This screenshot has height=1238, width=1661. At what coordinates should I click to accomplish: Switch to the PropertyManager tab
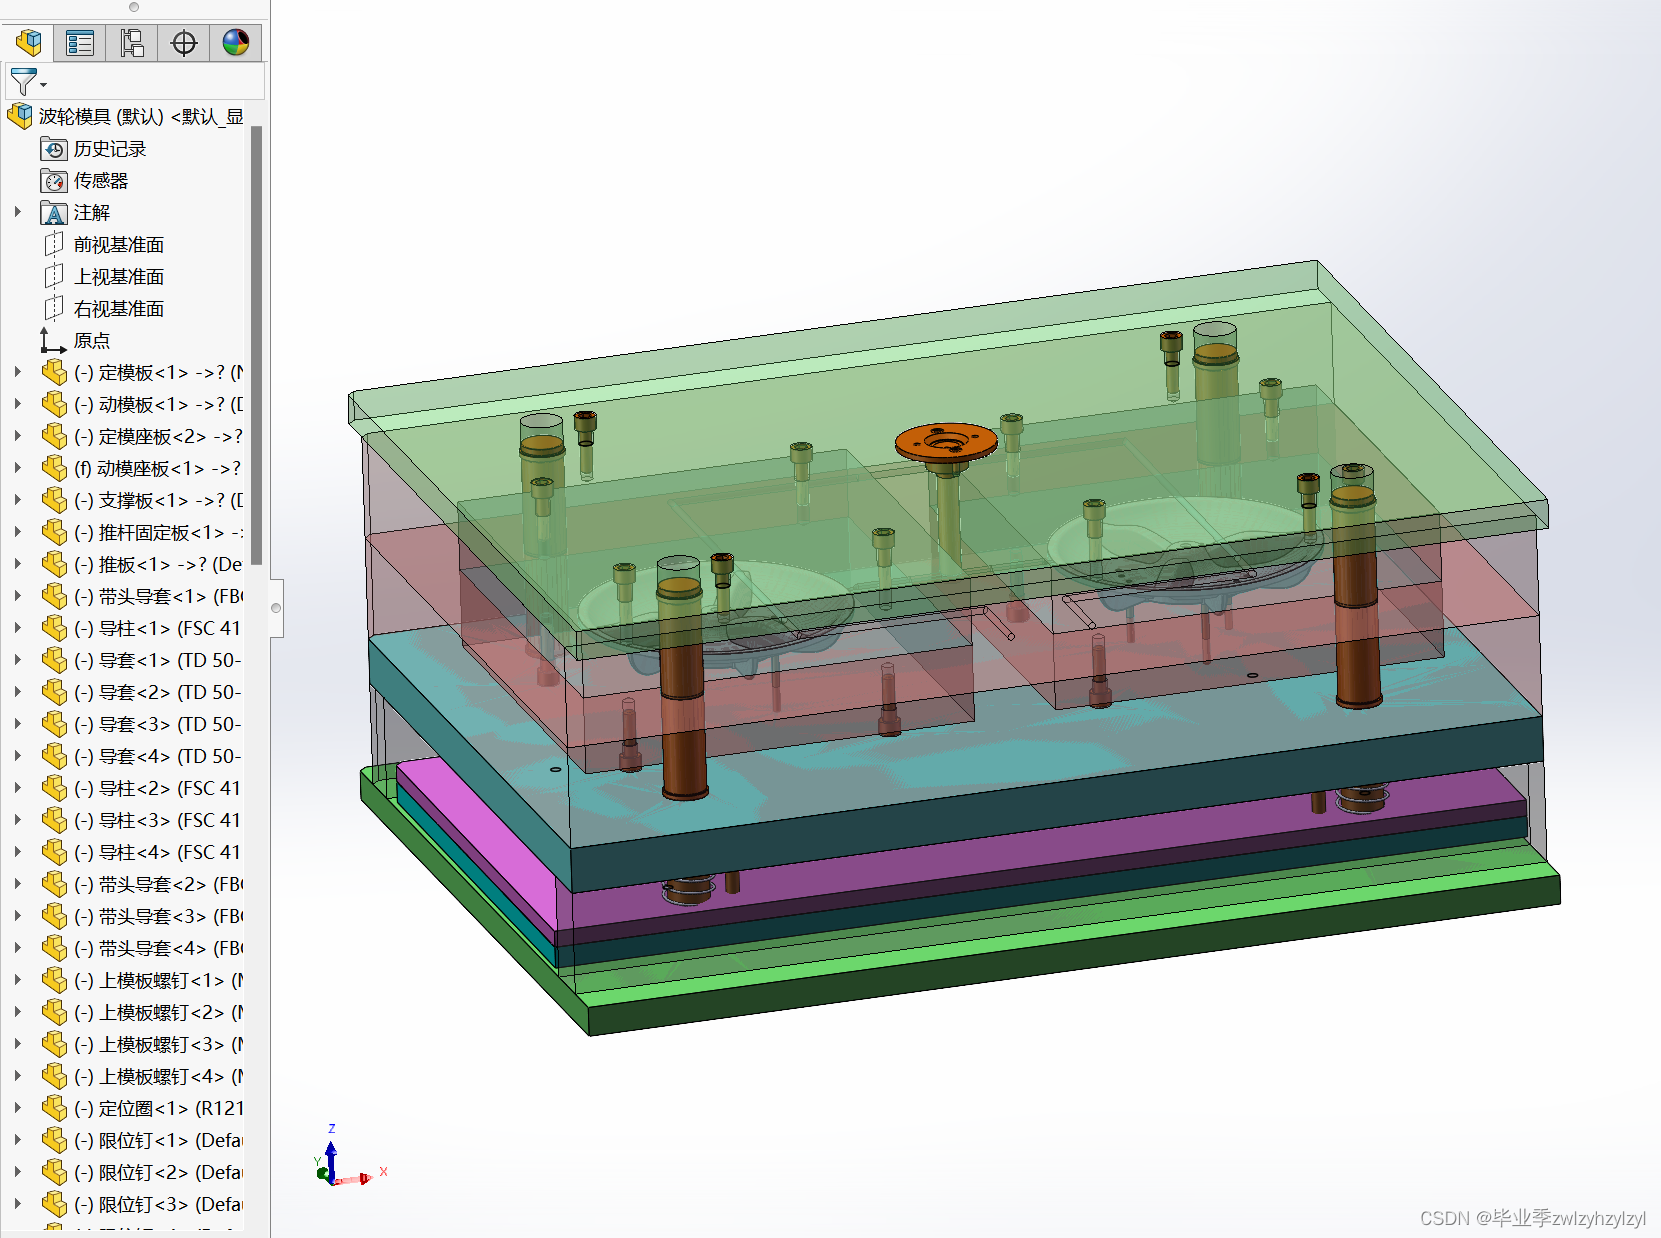click(x=80, y=43)
